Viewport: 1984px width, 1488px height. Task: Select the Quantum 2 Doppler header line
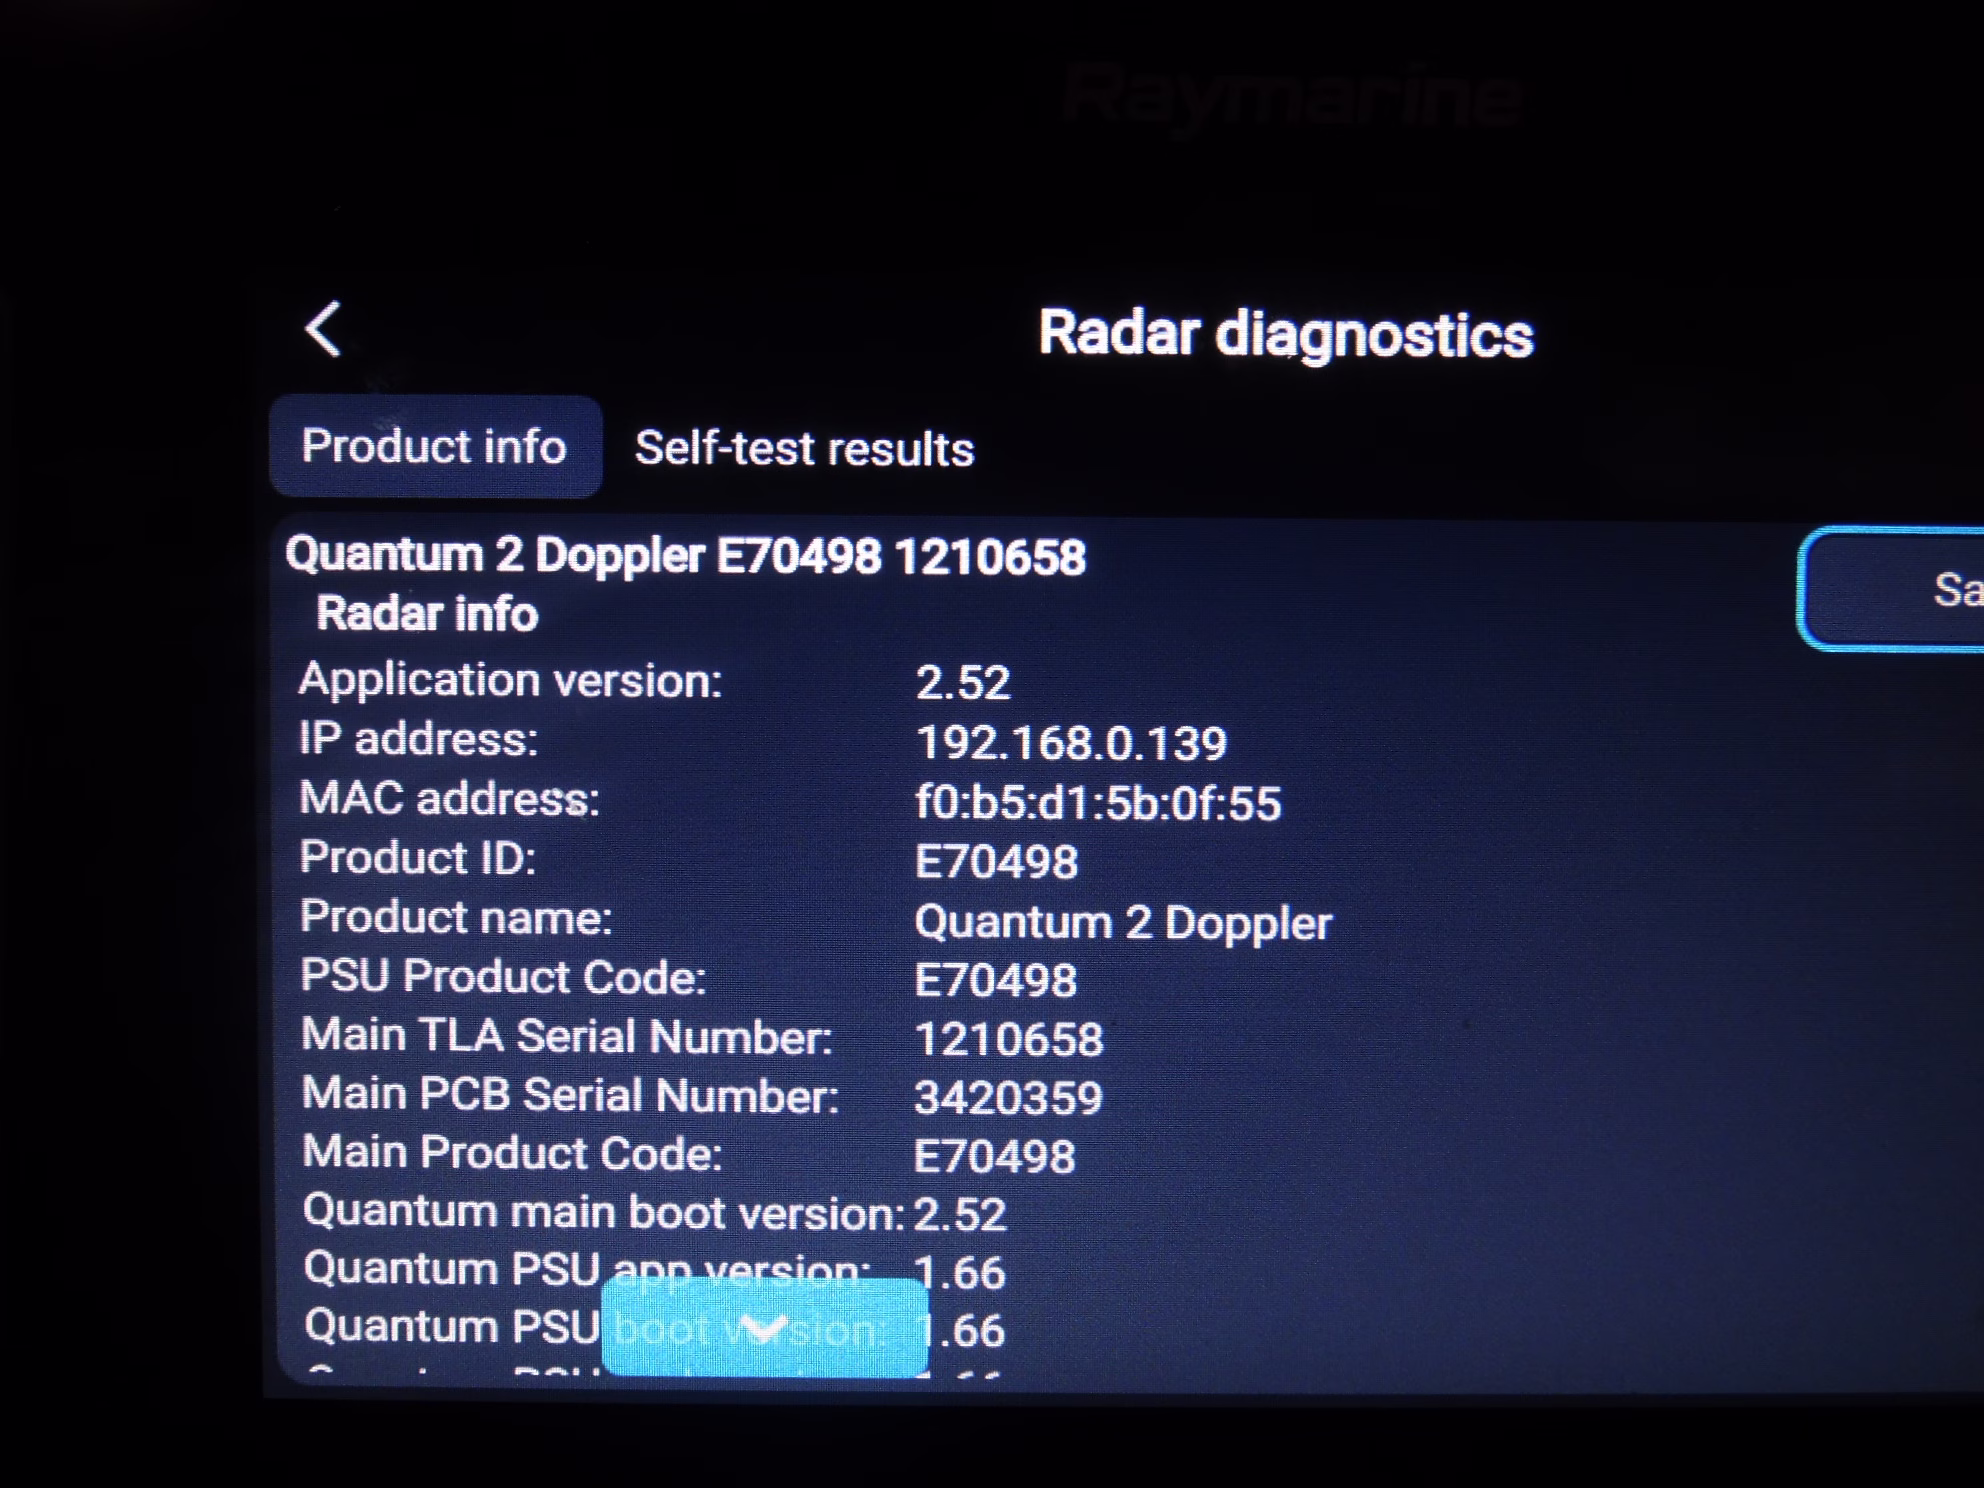coord(685,556)
